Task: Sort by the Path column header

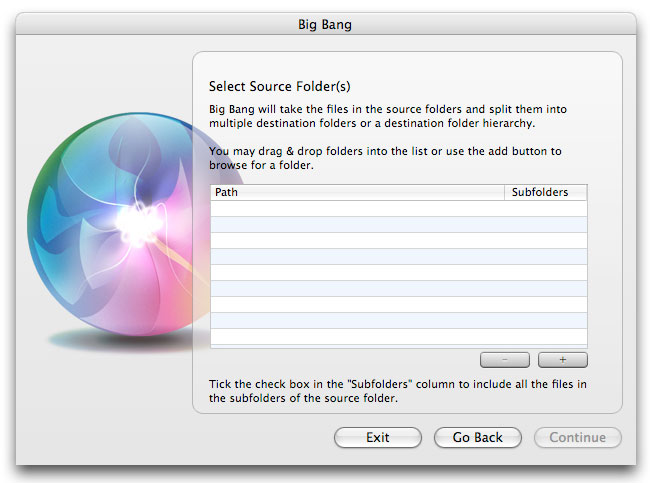Action: click(x=357, y=192)
